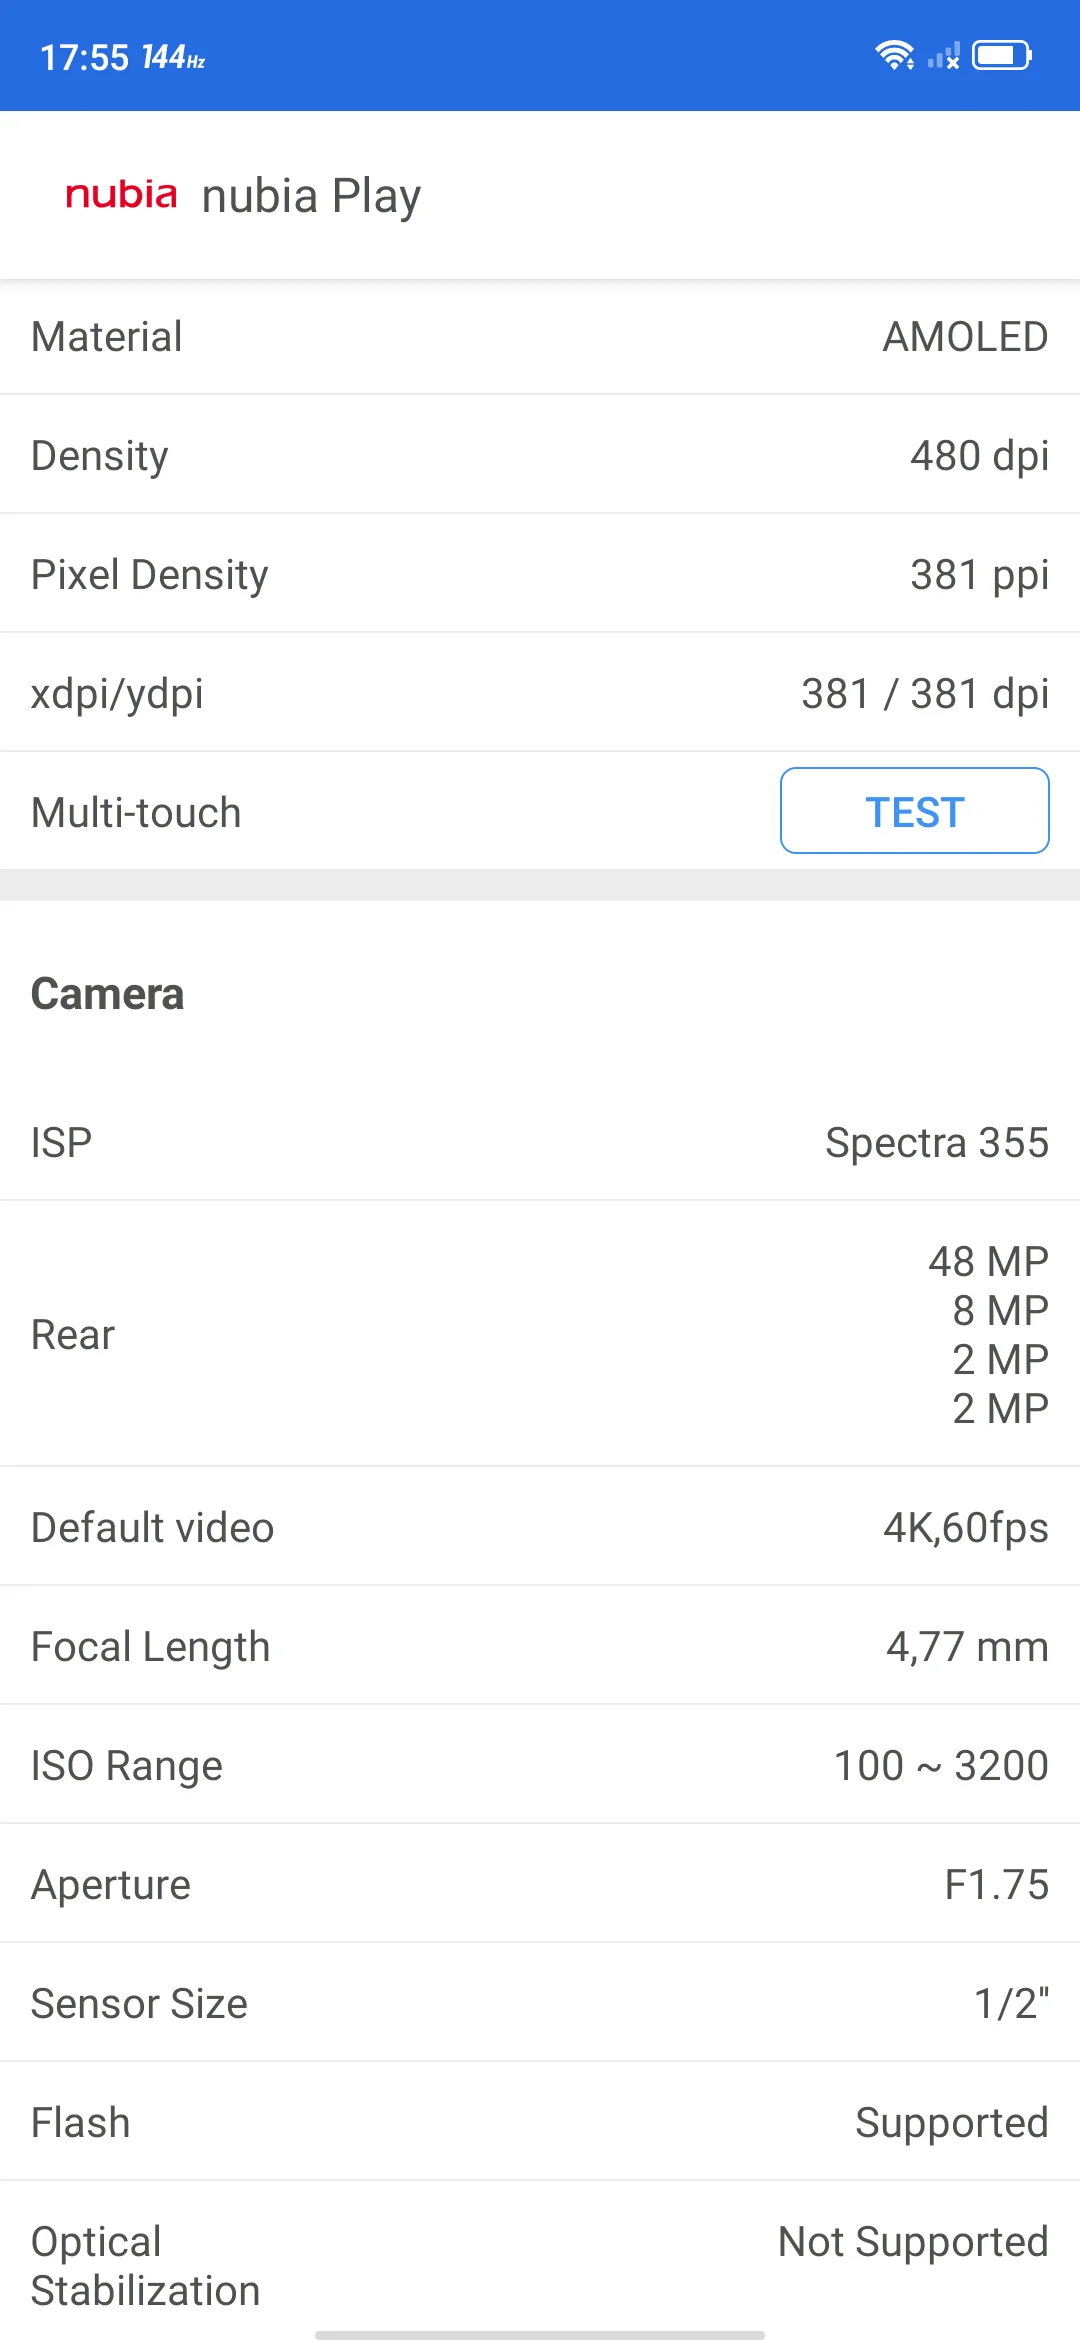Select the Material AMOLED row
The image size is (1080, 2340).
tap(540, 337)
